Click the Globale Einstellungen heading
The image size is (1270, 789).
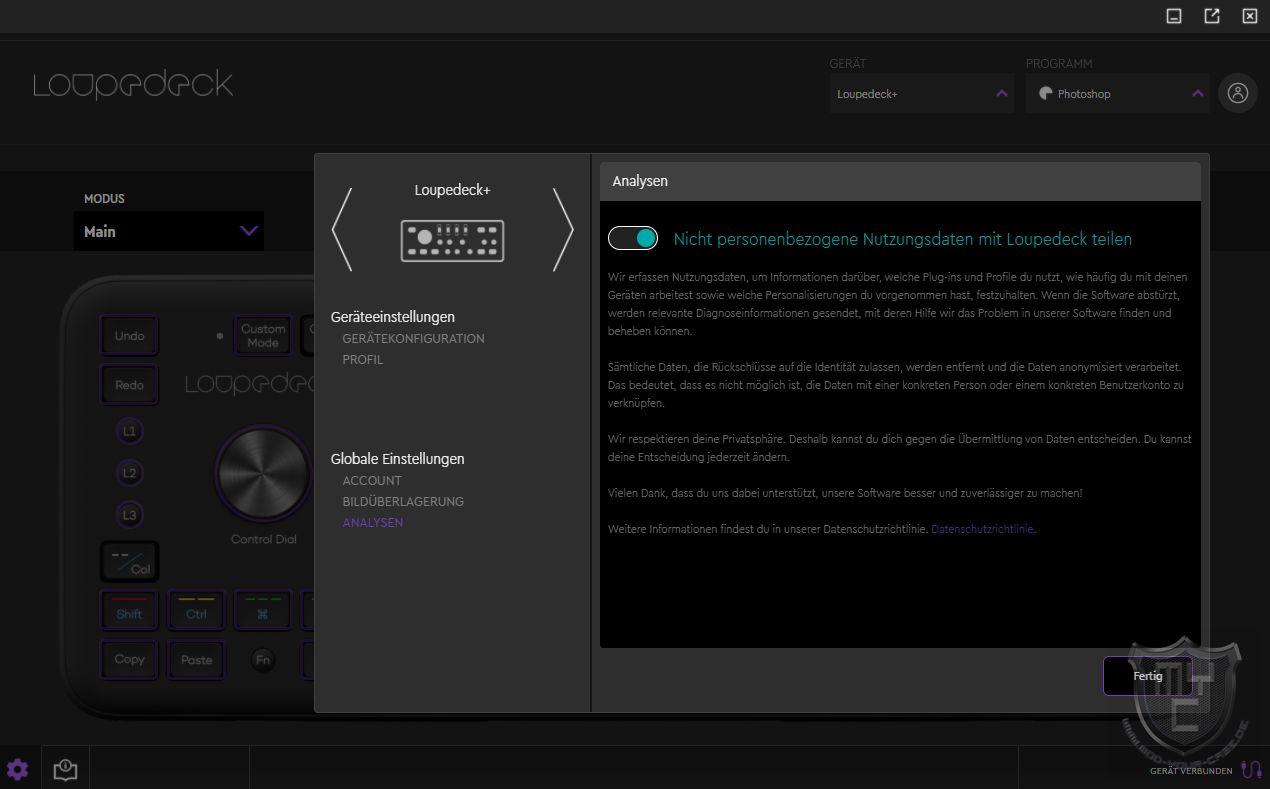(x=398, y=459)
